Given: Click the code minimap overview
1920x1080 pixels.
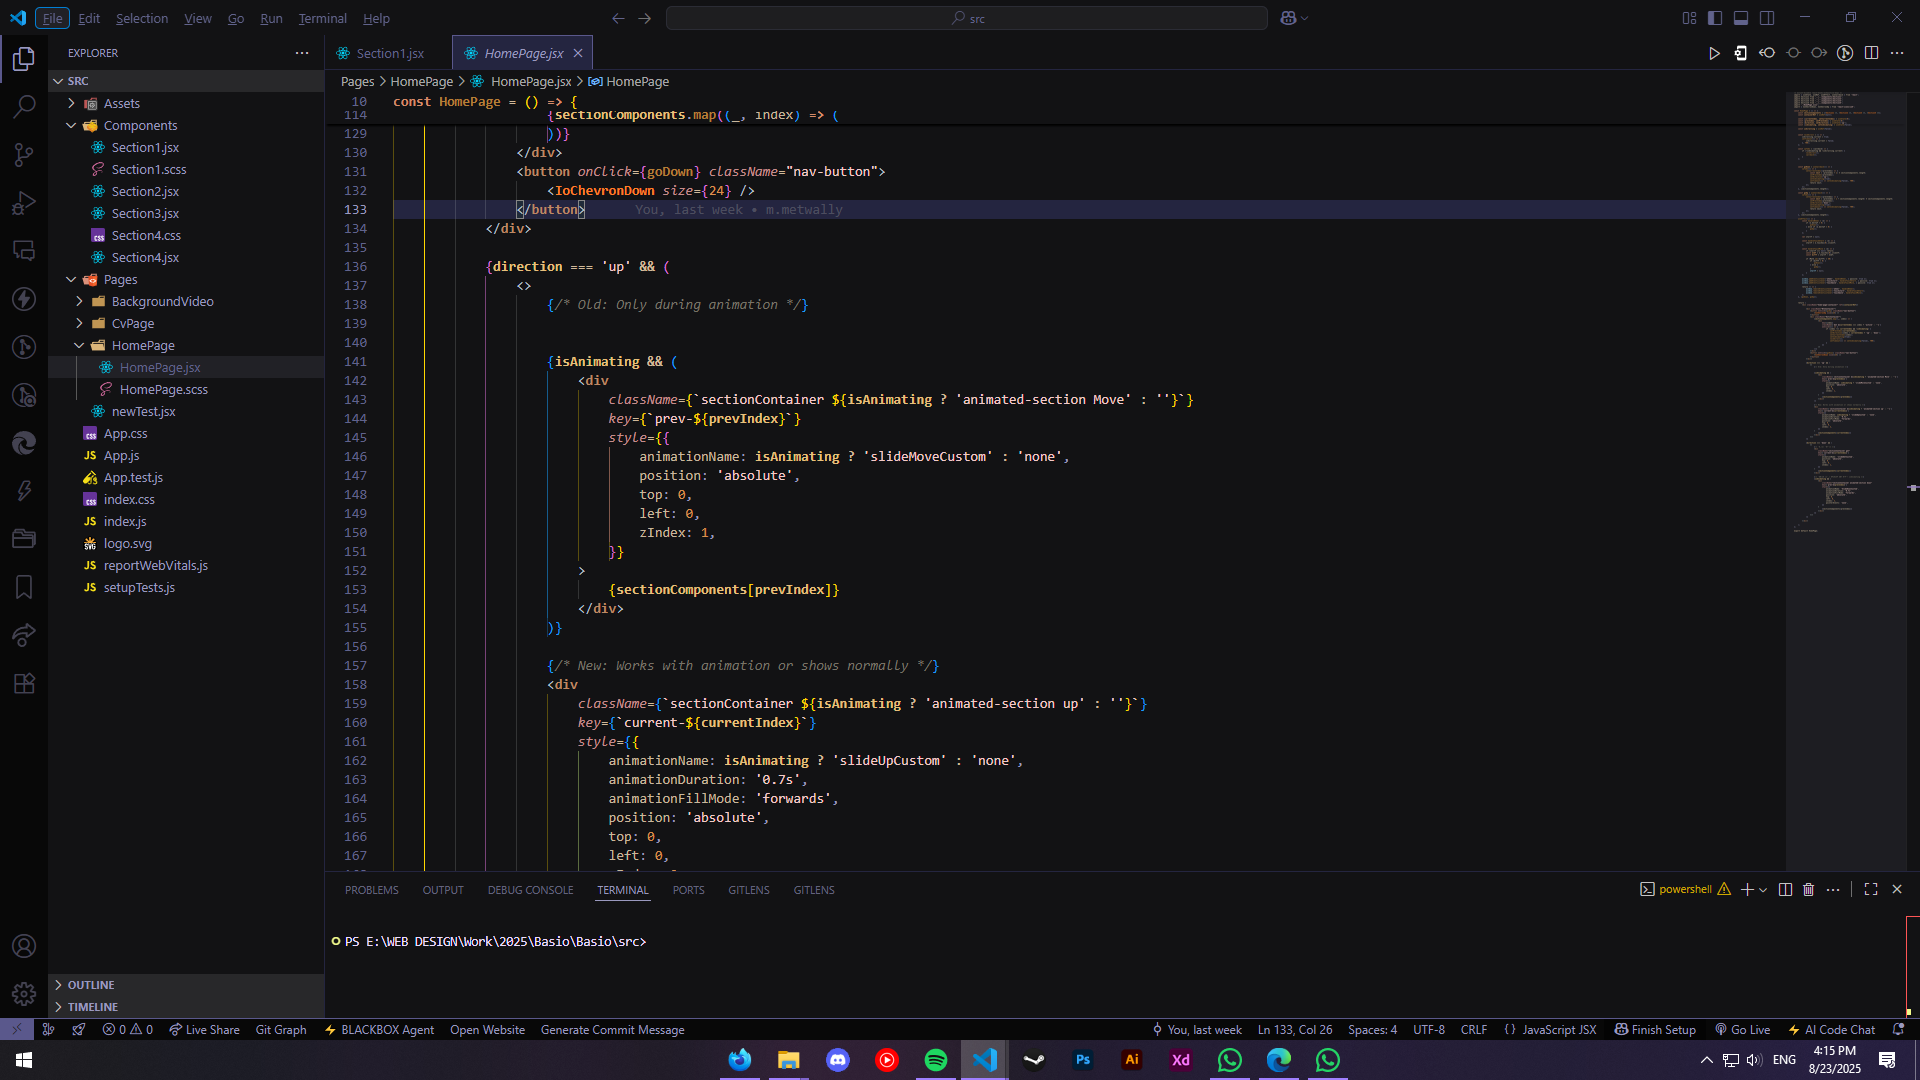Looking at the screenshot, I should point(1845,300).
